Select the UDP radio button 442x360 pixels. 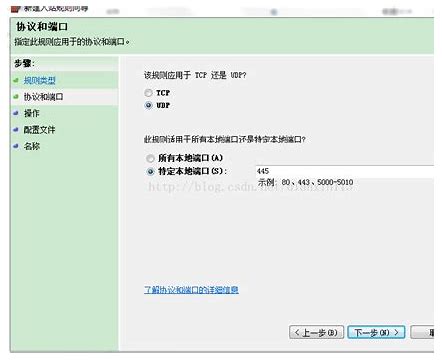click(149, 105)
